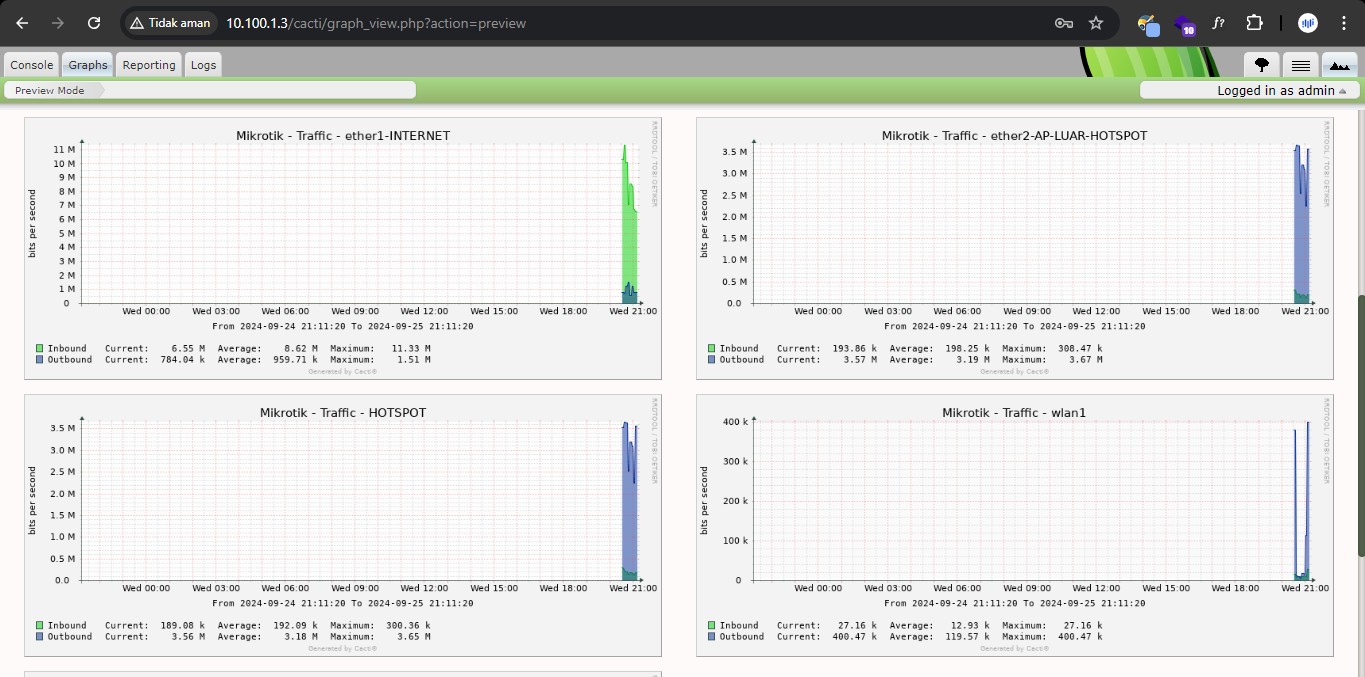Click the purple extension with badge 10

[x=1184, y=25]
